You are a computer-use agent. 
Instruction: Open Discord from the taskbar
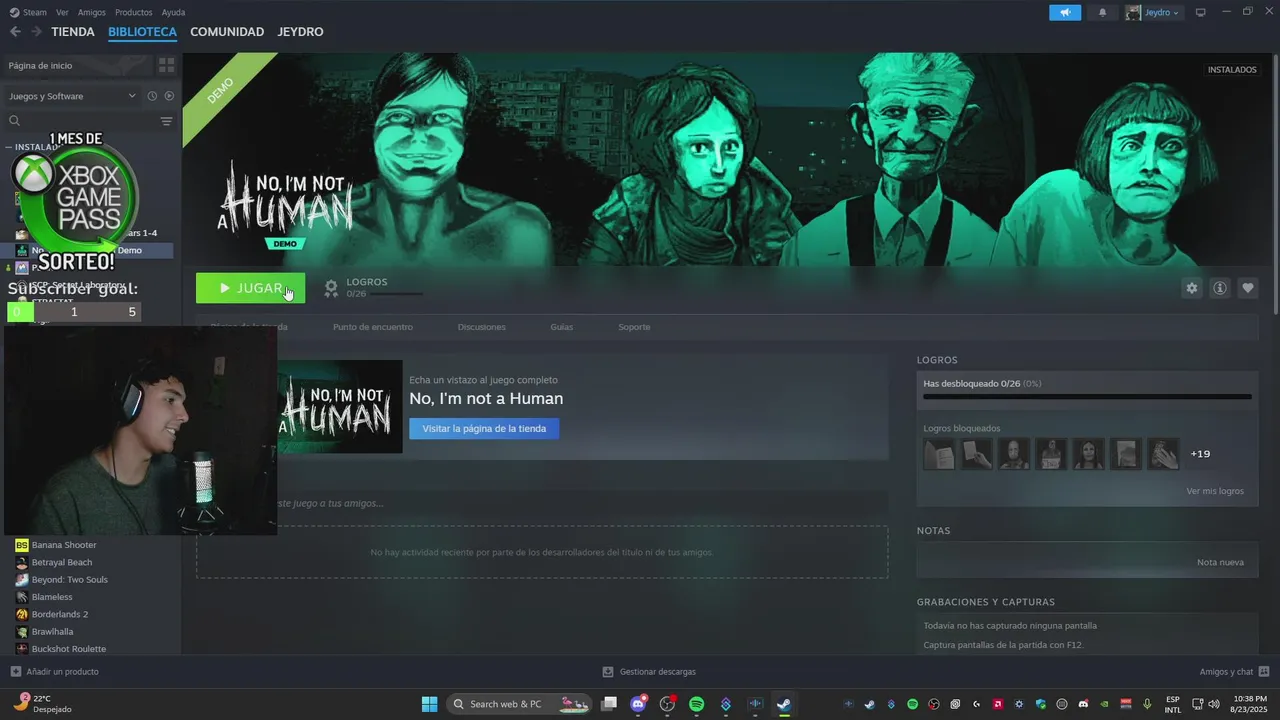pyautogui.click(x=638, y=704)
